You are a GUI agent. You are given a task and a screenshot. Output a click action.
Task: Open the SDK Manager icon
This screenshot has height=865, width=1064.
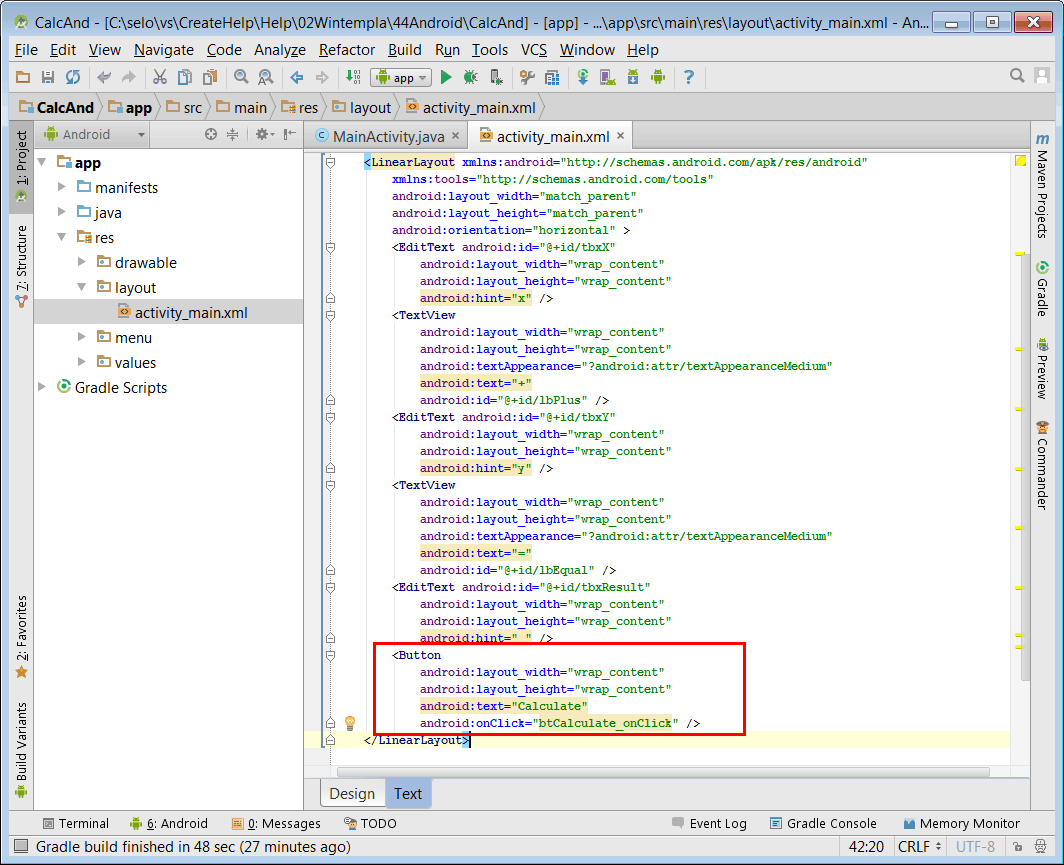pyautogui.click(x=633, y=77)
